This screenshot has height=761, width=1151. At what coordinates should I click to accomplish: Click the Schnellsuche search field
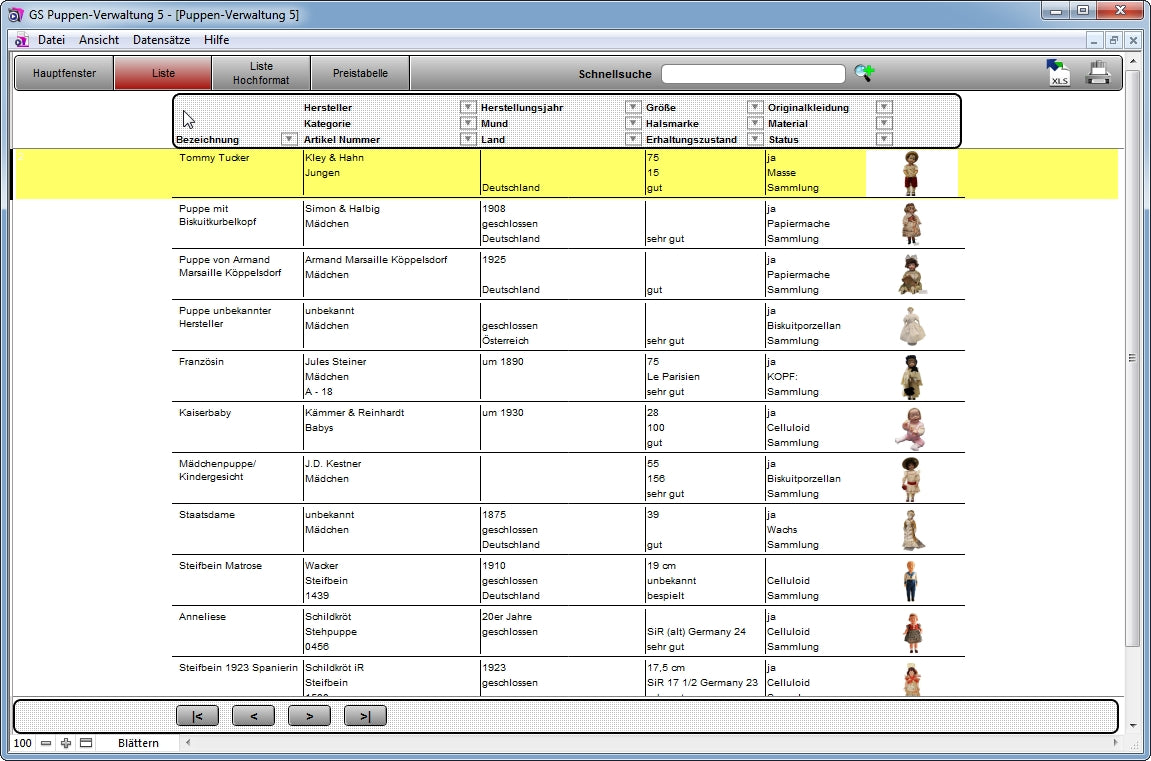[753, 74]
